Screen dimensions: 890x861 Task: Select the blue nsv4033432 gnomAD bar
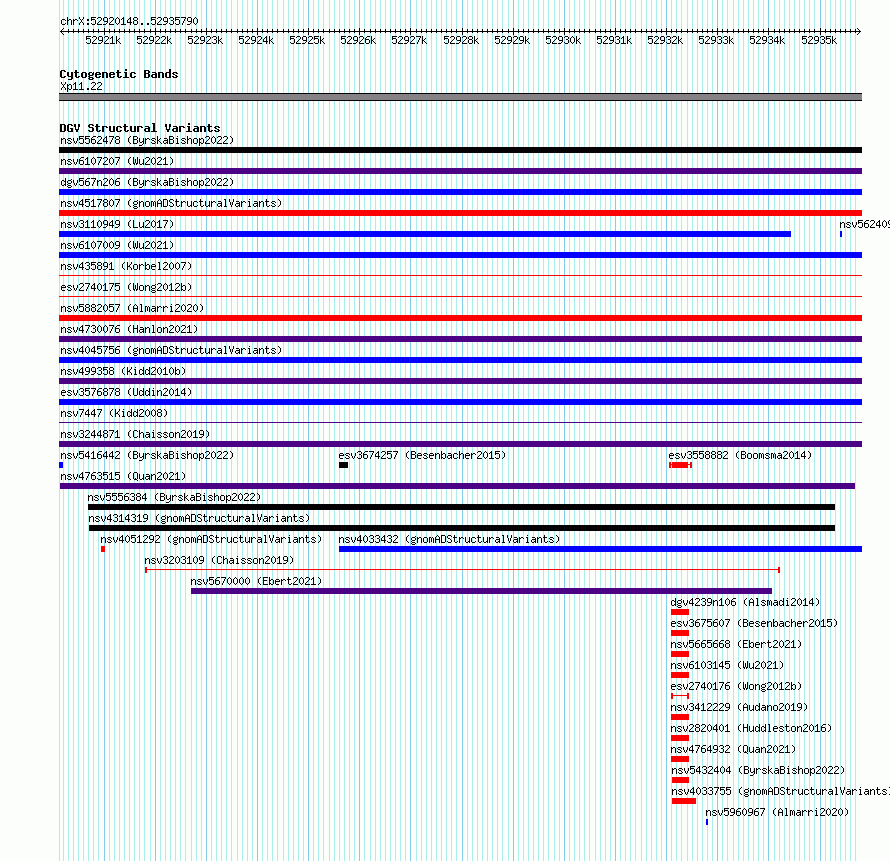point(601,549)
